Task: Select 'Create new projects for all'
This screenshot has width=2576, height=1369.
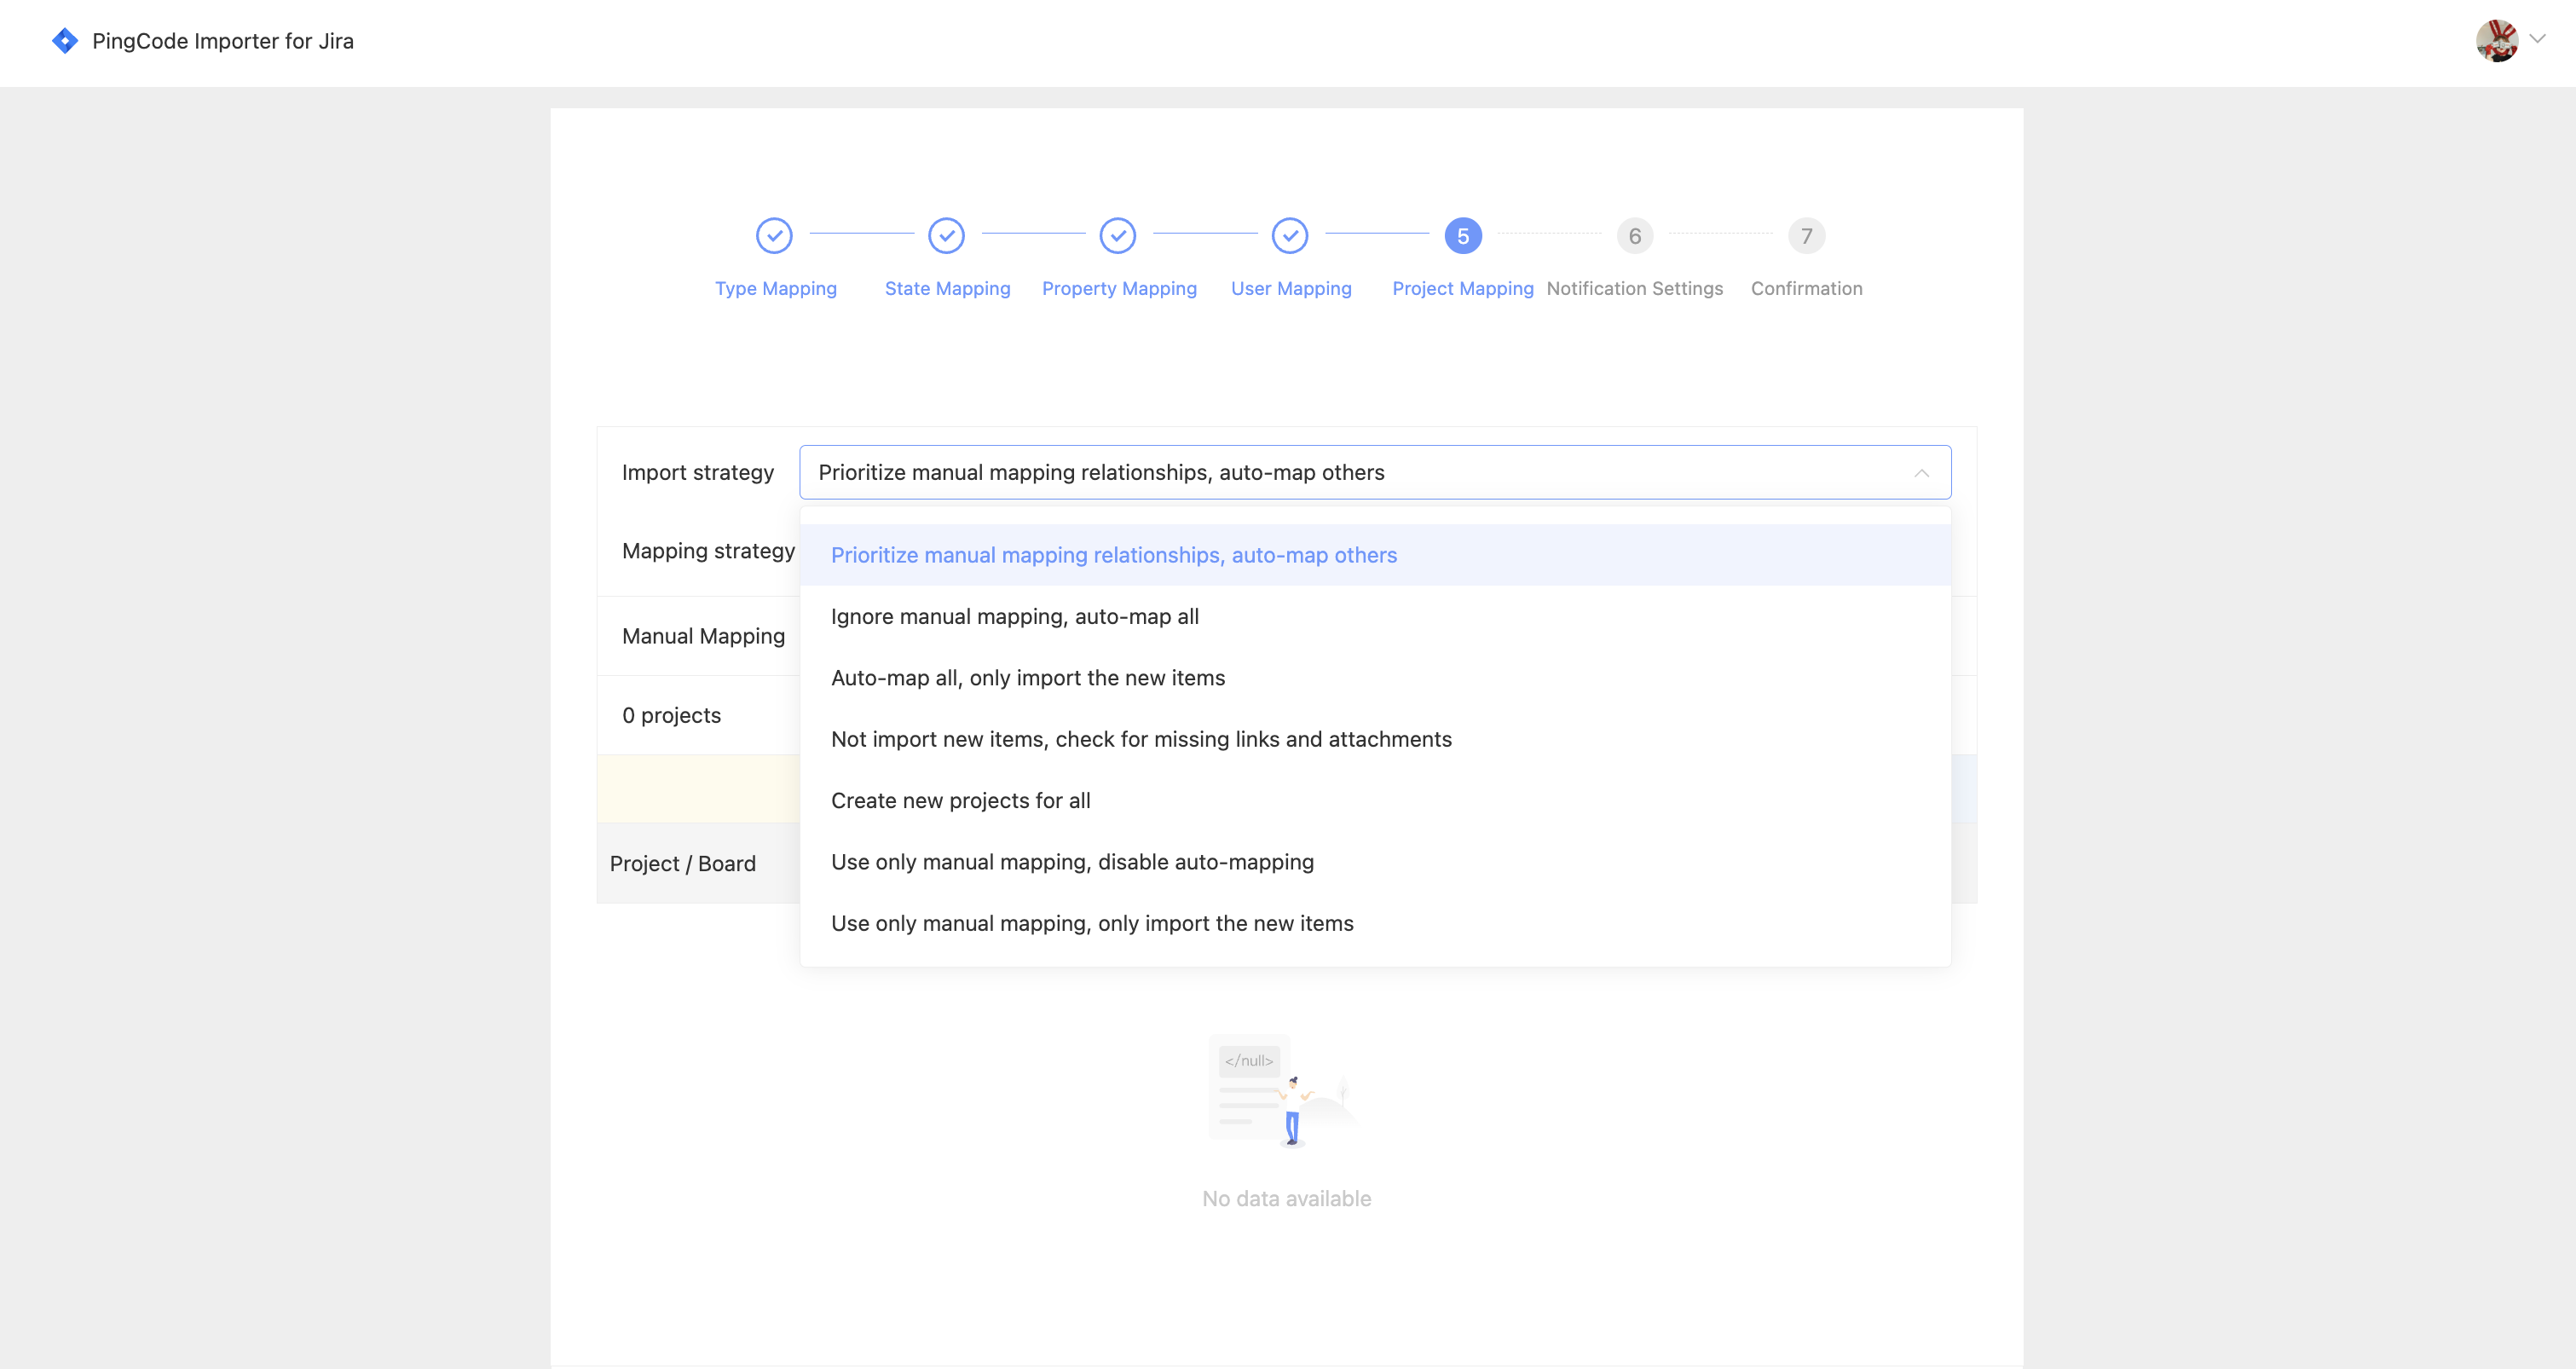Action: (x=960, y=800)
